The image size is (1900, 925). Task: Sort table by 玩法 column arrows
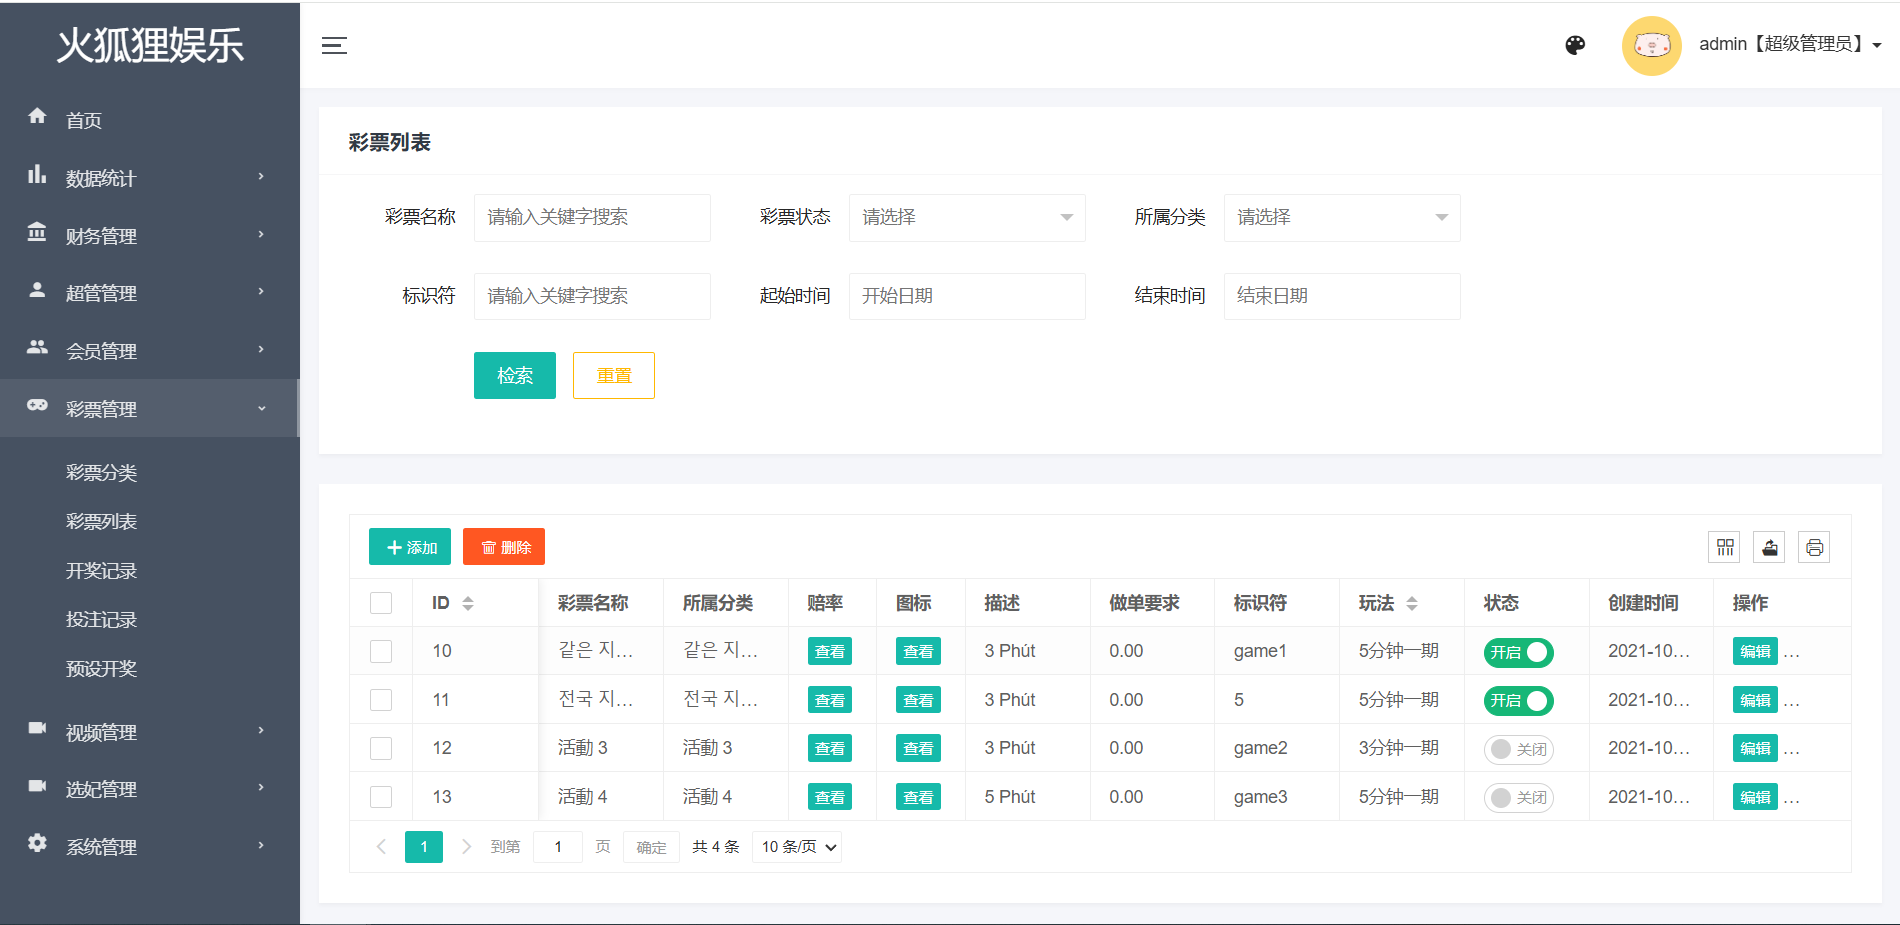(1412, 603)
